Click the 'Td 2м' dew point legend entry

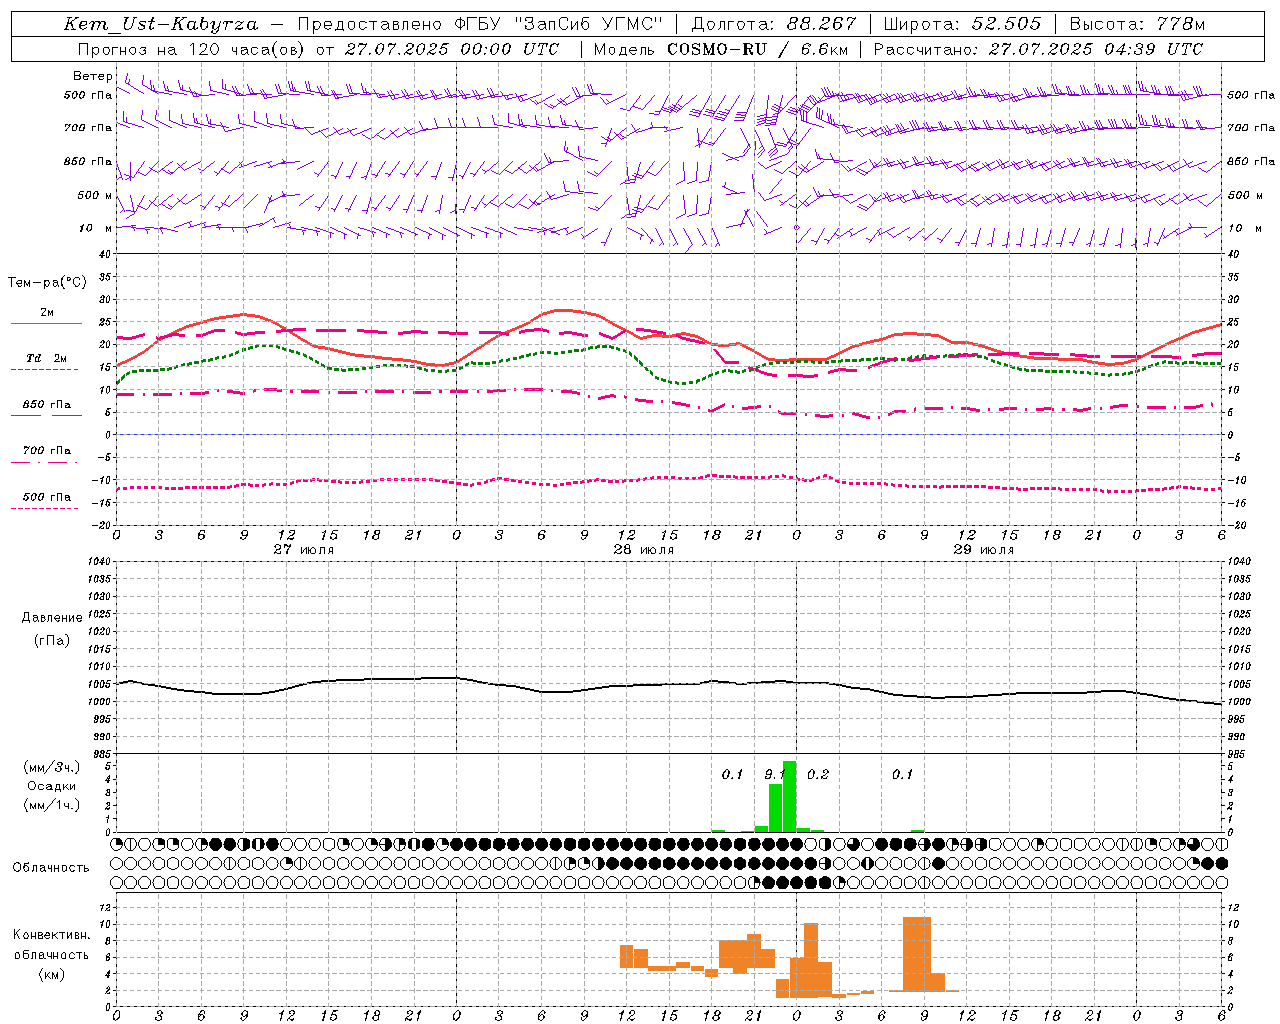(46, 358)
